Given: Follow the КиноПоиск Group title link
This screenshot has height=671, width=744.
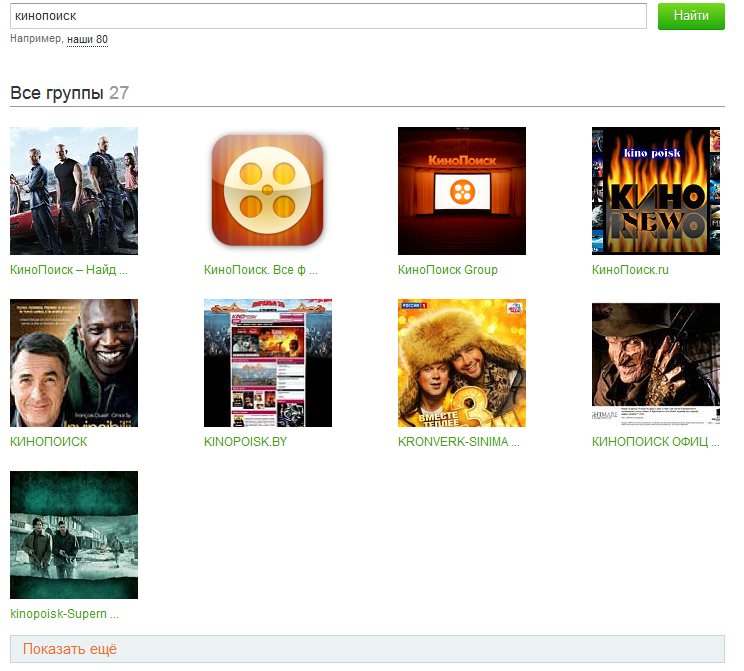Looking at the screenshot, I should [x=447, y=270].
